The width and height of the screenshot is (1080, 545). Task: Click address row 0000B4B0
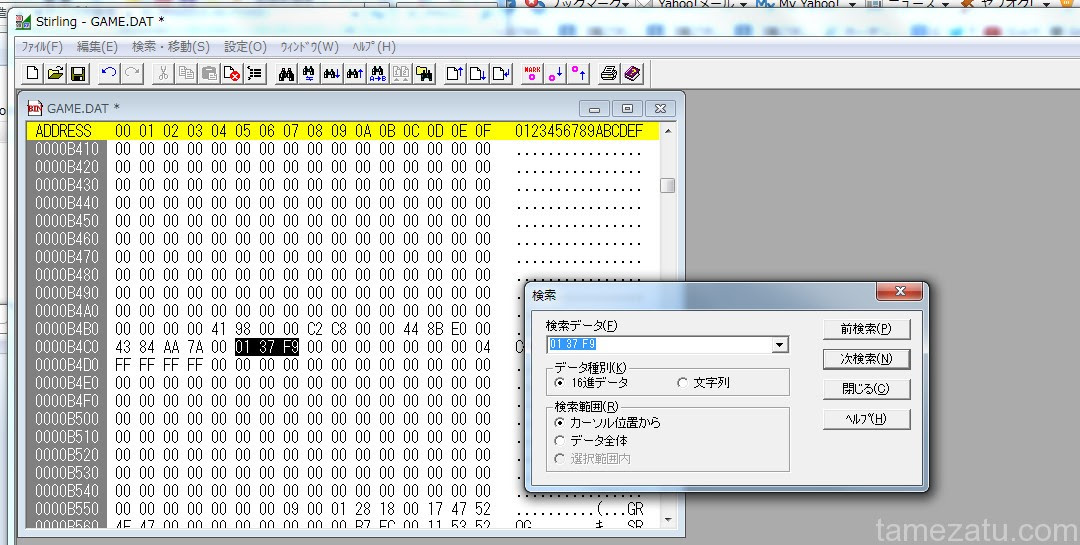(x=67, y=329)
